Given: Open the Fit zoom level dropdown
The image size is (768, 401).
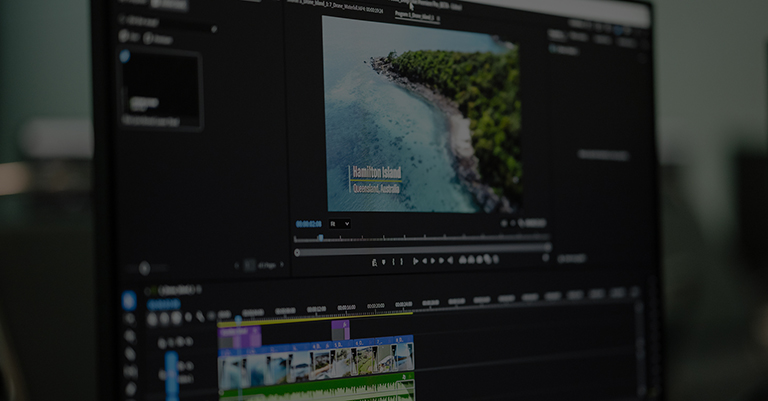Looking at the screenshot, I should coord(339,224).
